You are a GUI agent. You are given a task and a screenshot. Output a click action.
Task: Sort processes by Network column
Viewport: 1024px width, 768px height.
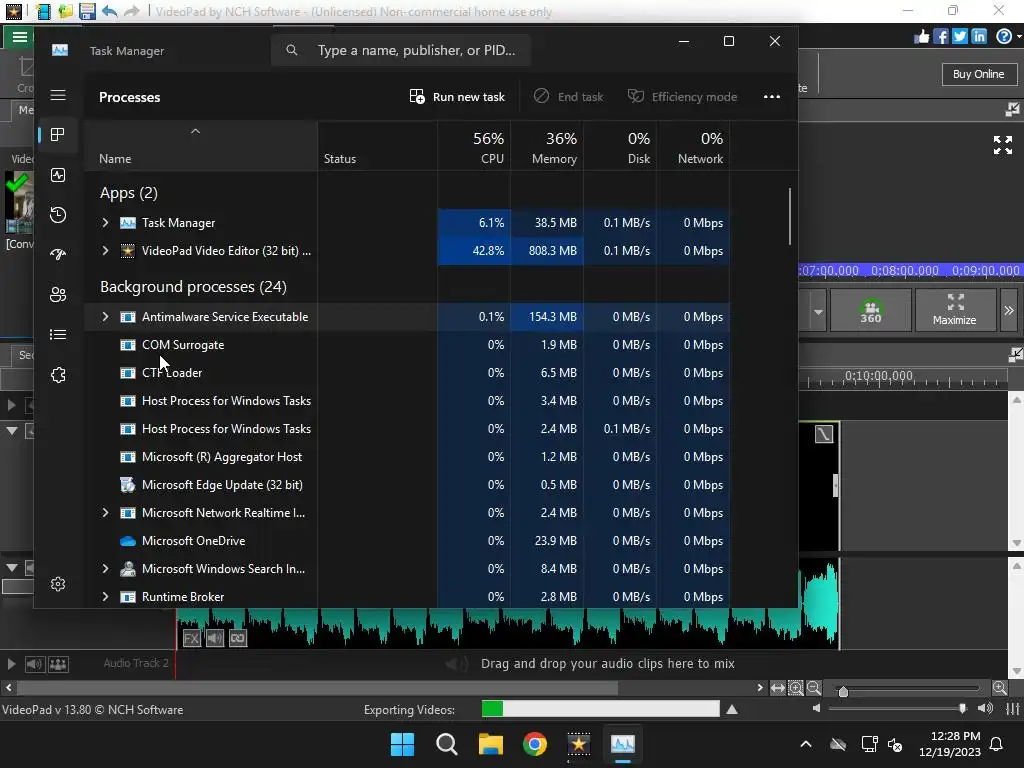694,147
